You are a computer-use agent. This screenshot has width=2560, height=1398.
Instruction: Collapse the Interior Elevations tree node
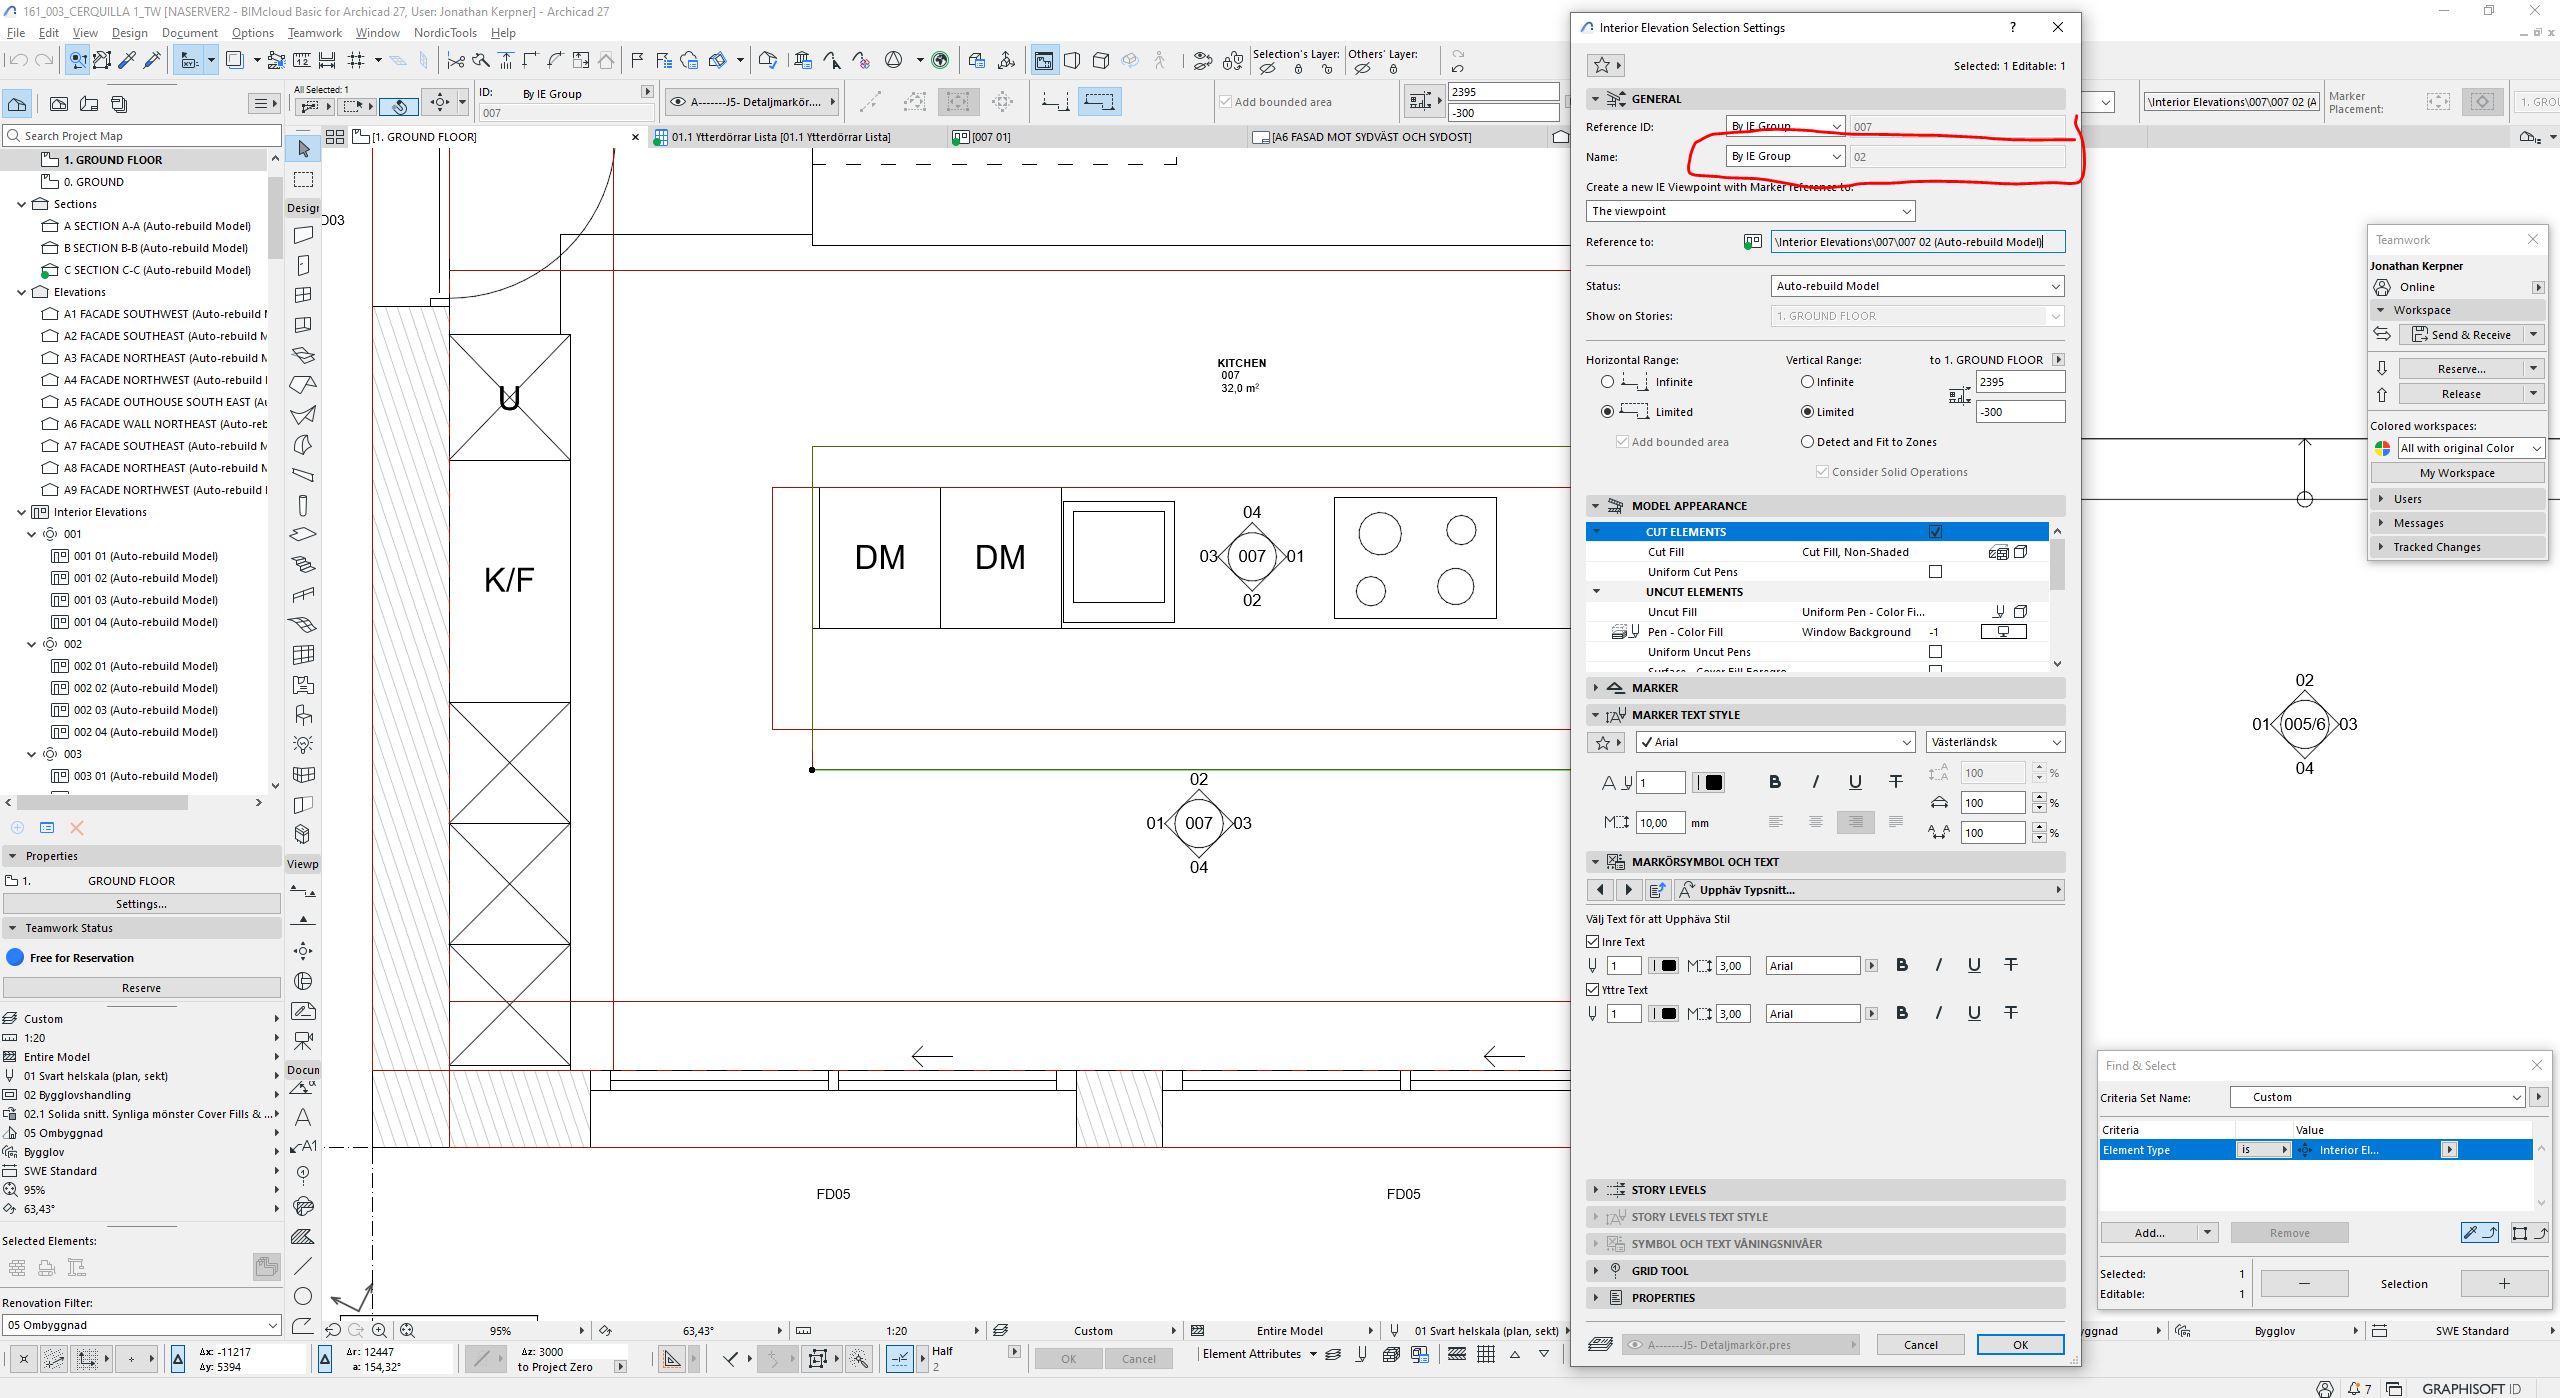[x=21, y=512]
